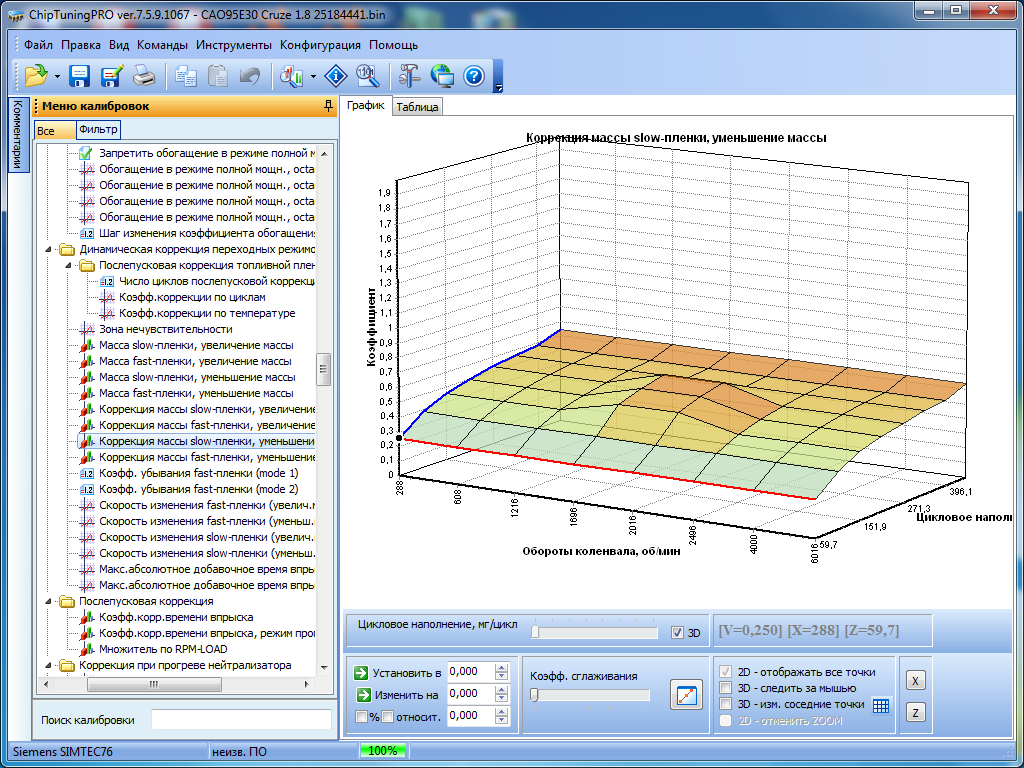Click the smoothing apply graph icon
Screen dimensions: 1024x768
[x=686, y=695]
